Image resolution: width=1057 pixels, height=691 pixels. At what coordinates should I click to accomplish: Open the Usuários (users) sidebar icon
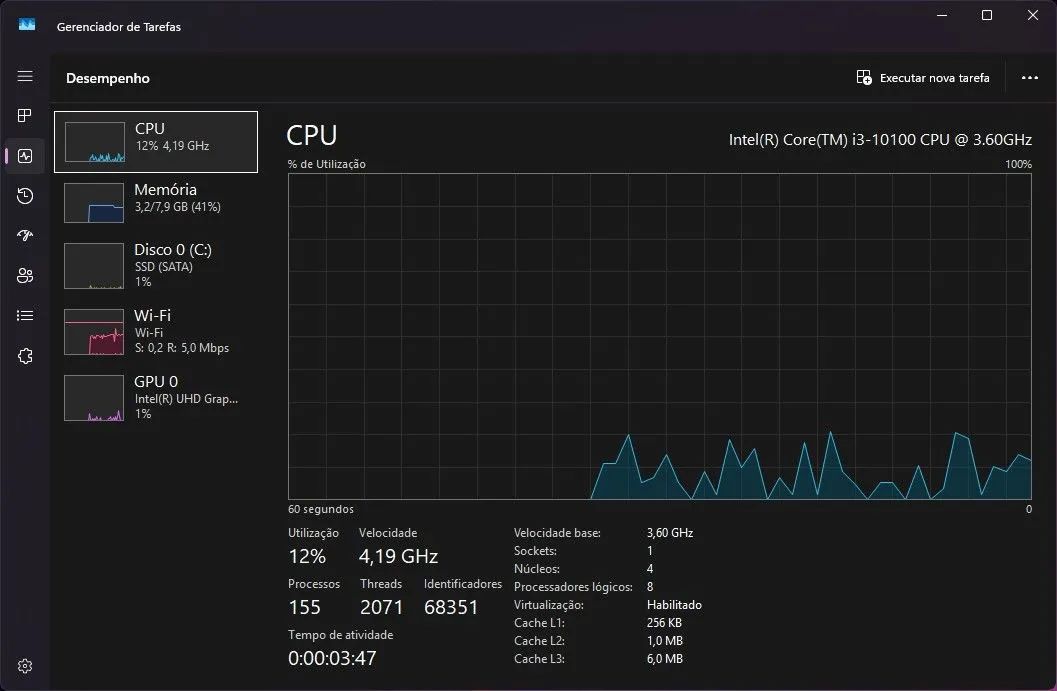pyautogui.click(x=25, y=275)
